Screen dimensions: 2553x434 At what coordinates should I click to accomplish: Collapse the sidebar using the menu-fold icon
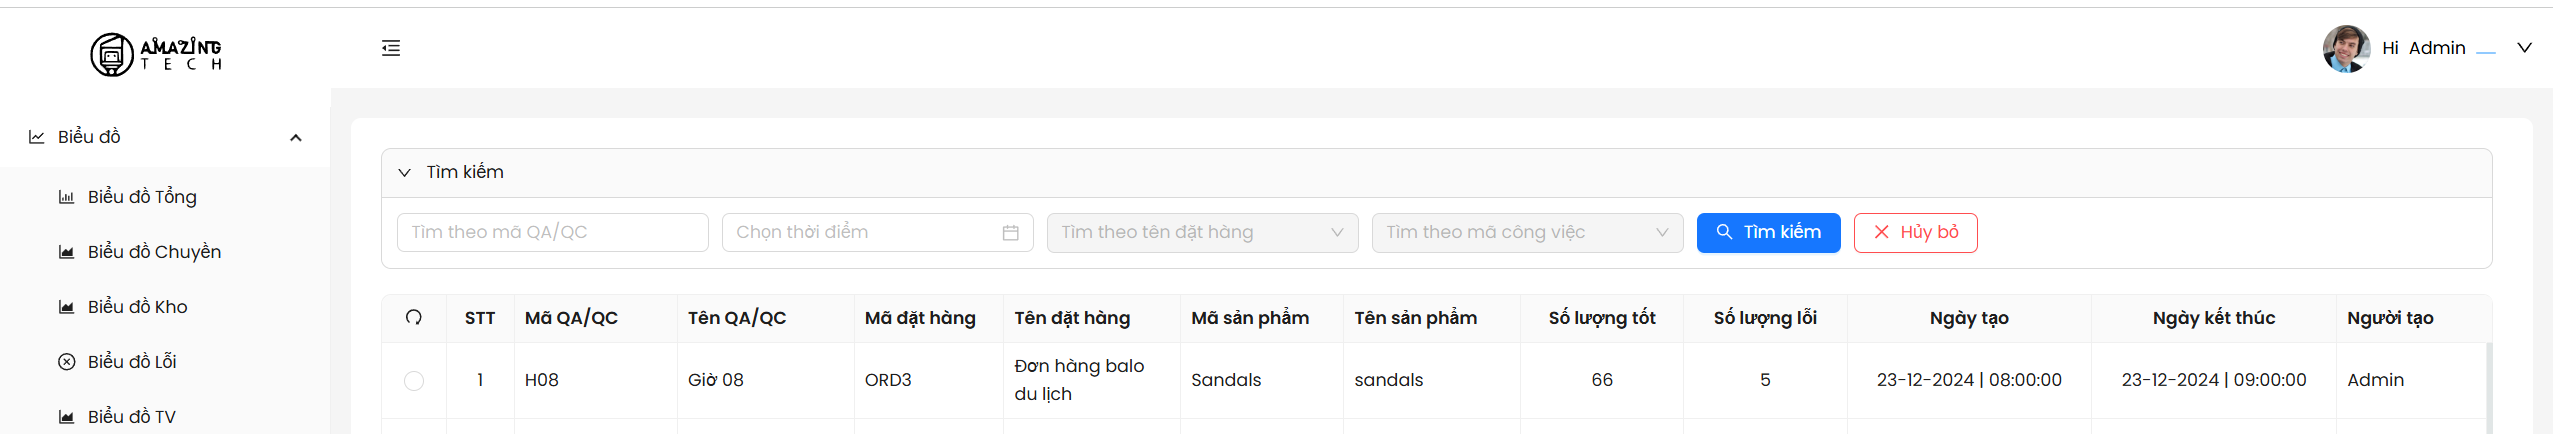coord(391,48)
